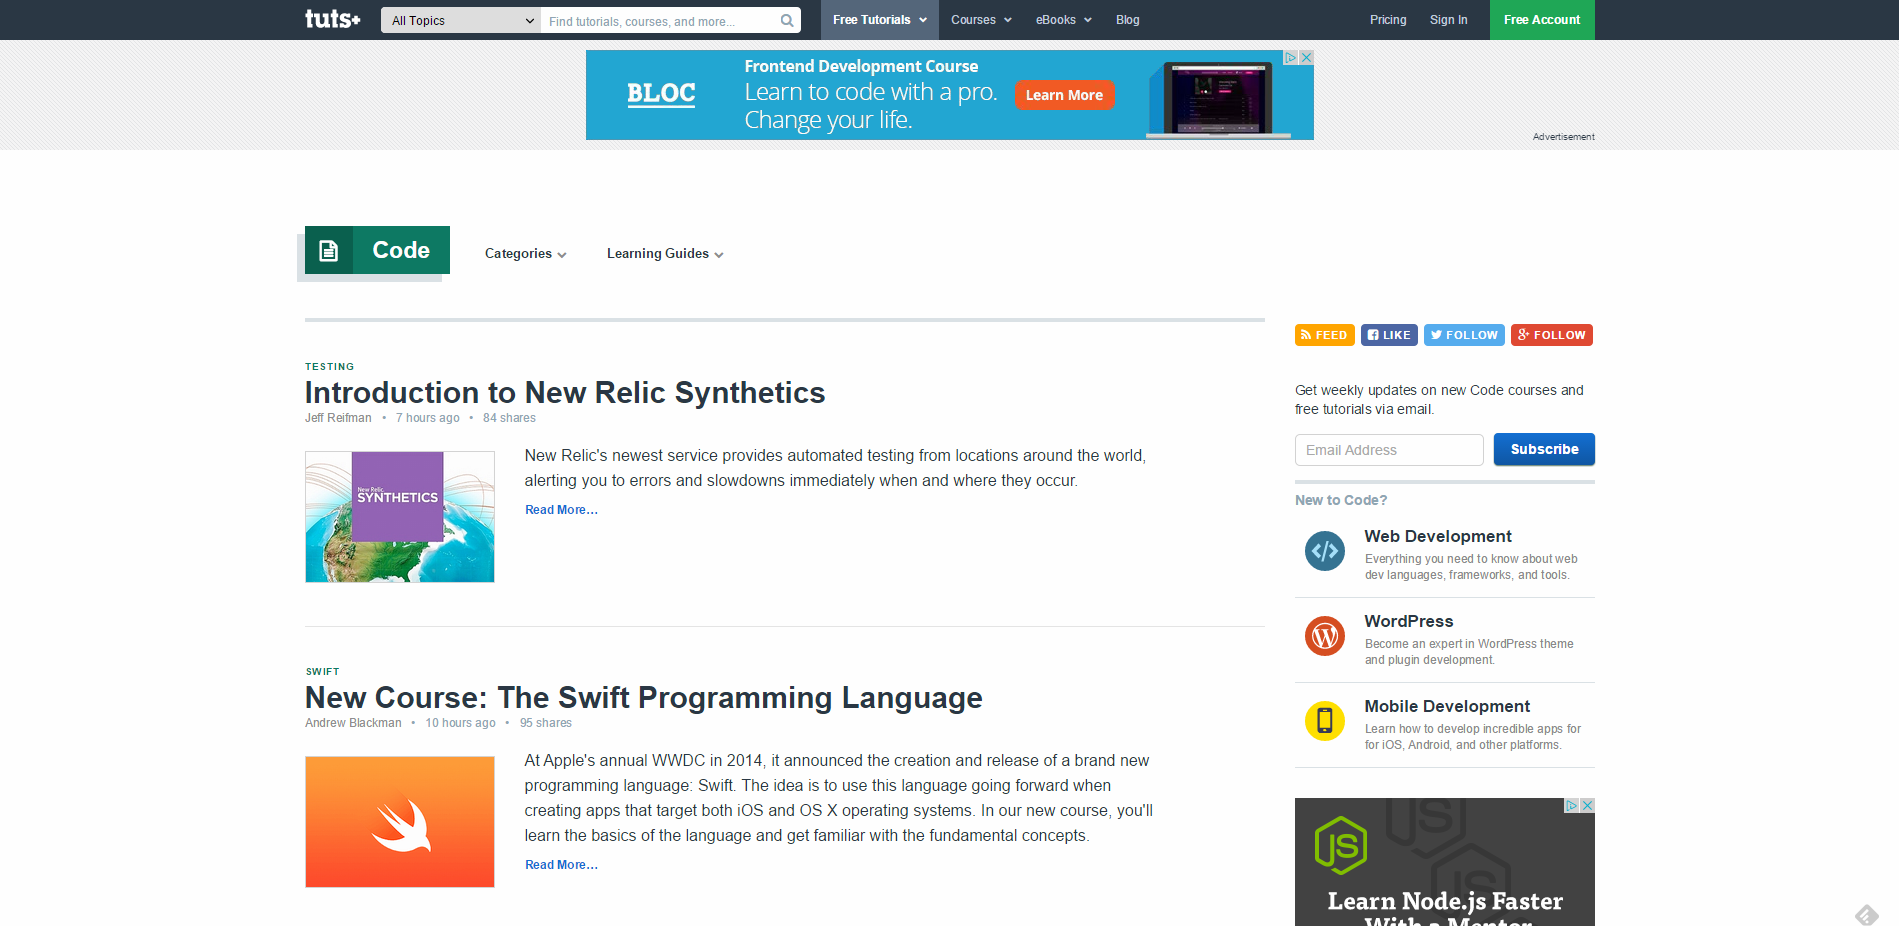Click the Swift logo thumbnail

pos(400,822)
